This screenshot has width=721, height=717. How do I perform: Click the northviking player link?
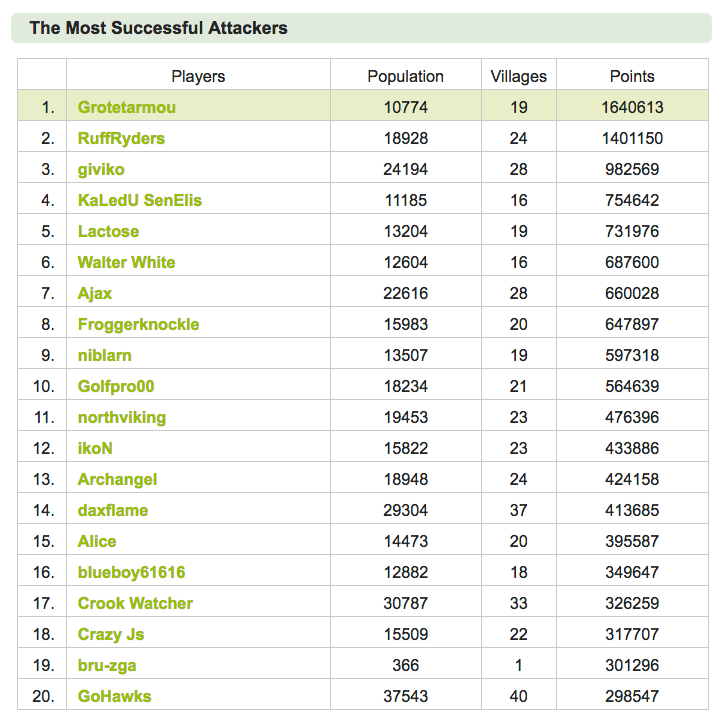122,417
